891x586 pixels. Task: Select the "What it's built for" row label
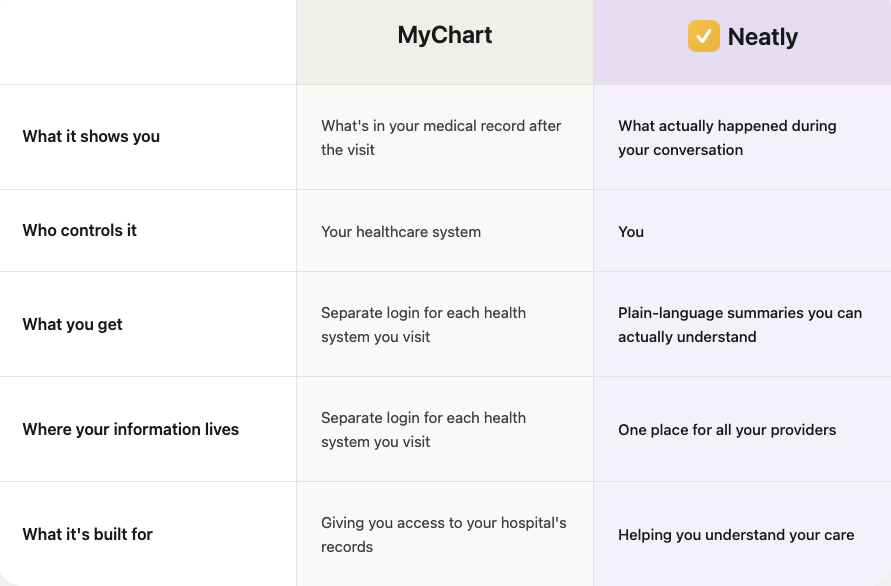coord(88,534)
